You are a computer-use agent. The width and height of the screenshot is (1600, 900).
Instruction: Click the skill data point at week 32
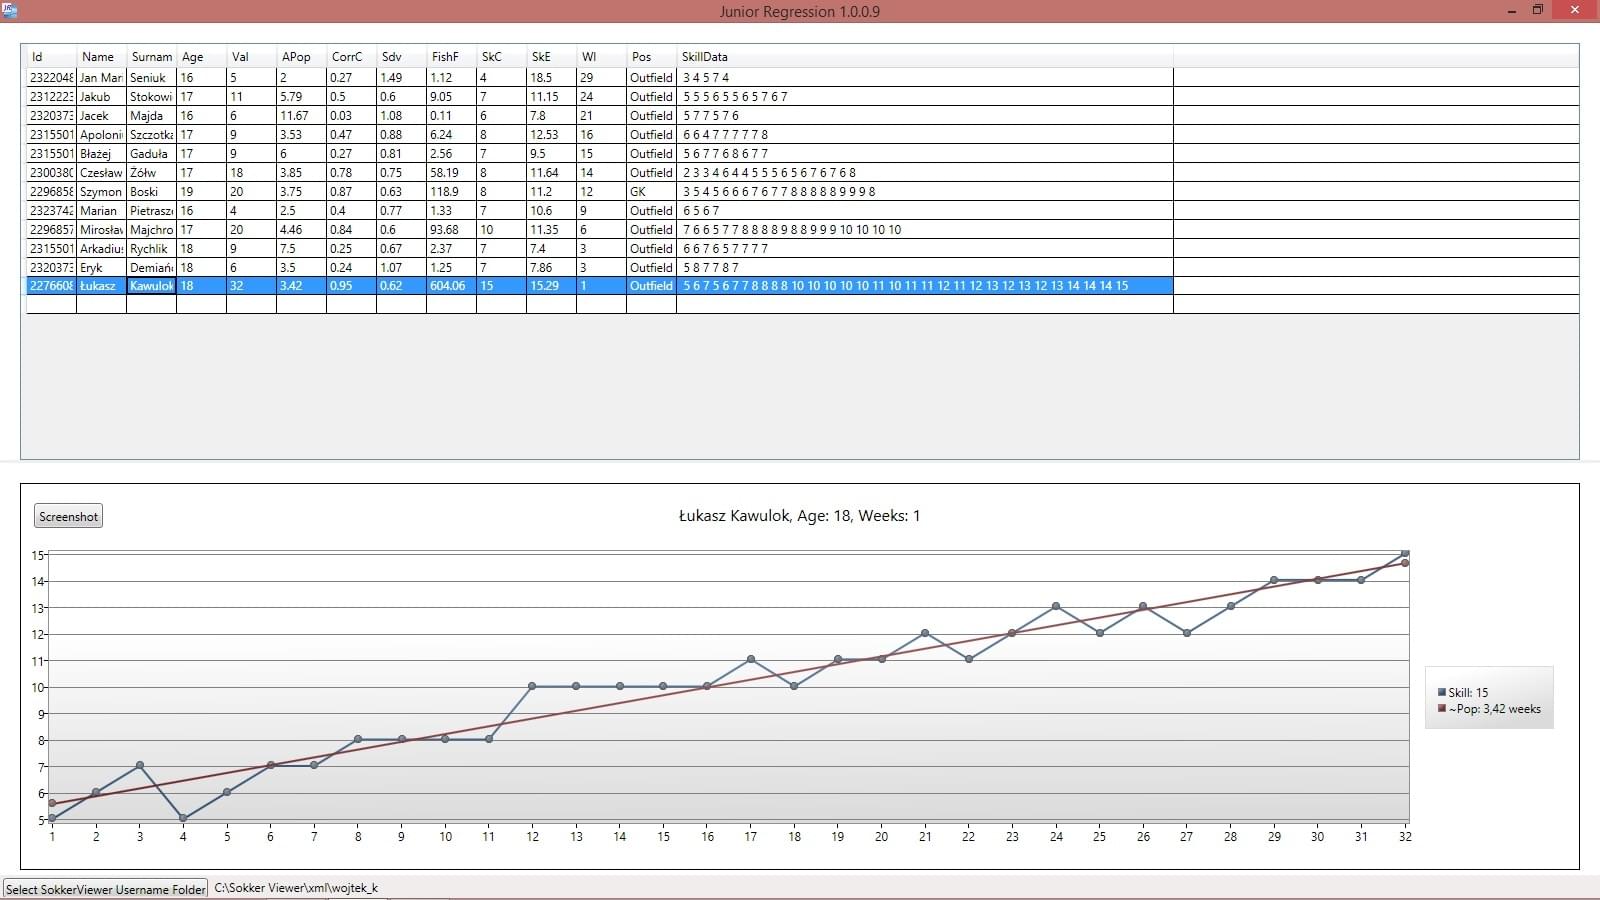tap(1405, 552)
